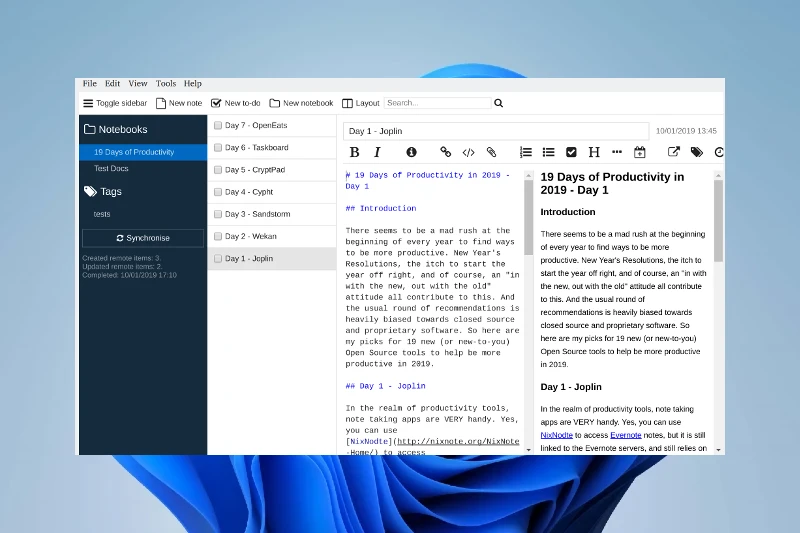Check the Day 2 - Wekan checkbox
The image size is (800, 533).
pyautogui.click(x=218, y=236)
